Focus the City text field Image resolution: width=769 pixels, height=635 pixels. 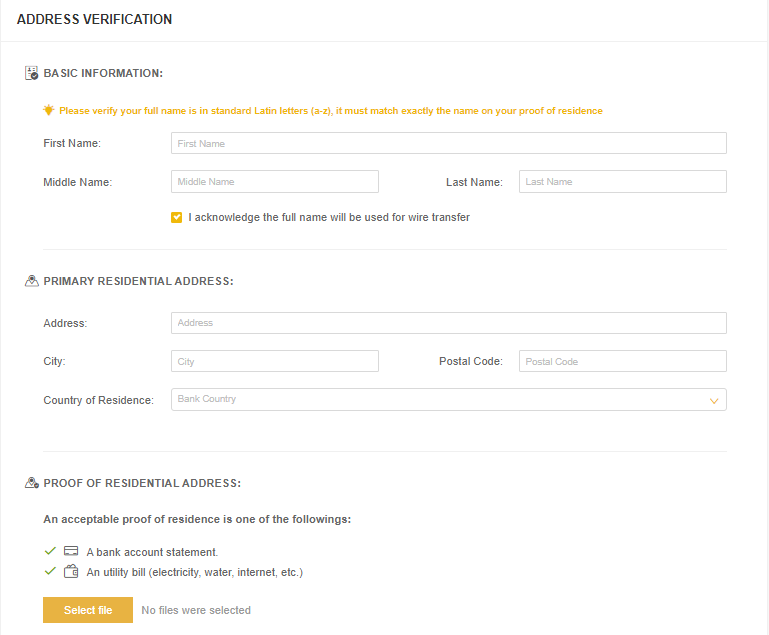[275, 361]
